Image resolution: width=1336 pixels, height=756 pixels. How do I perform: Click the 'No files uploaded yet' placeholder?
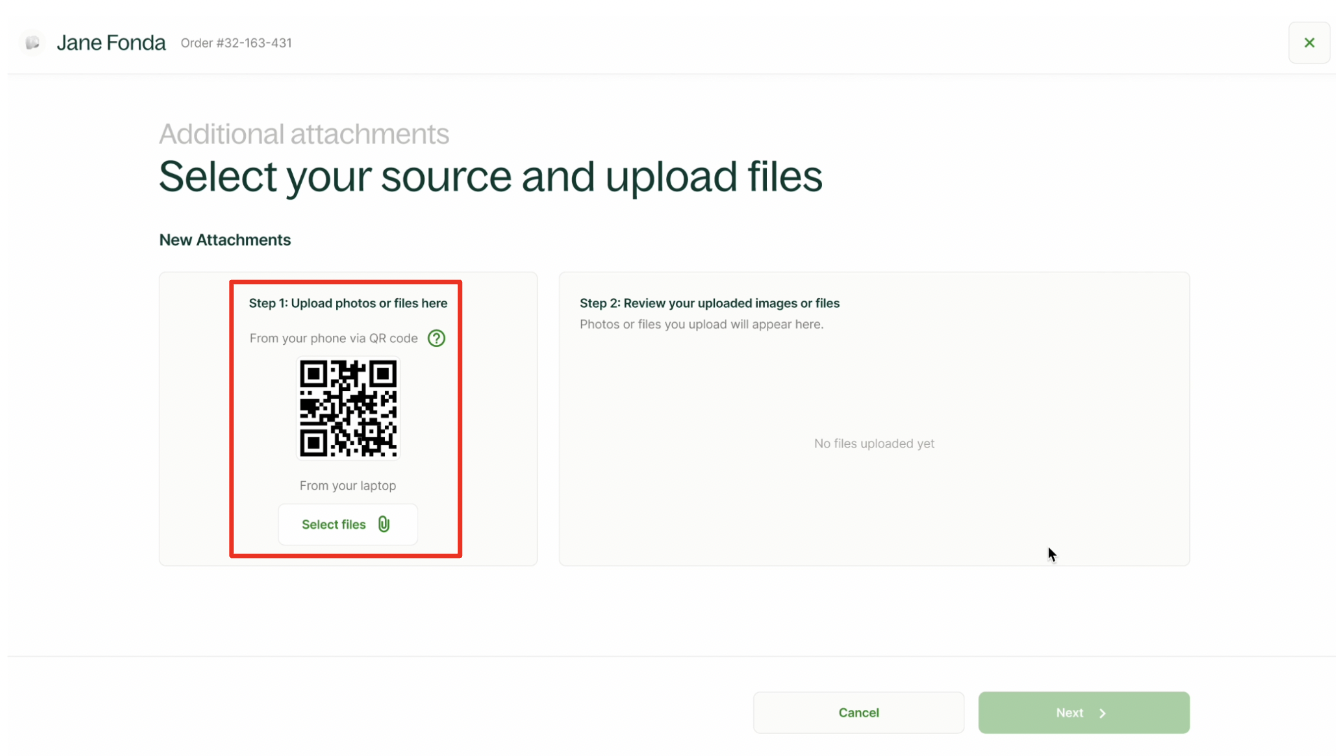point(874,444)
